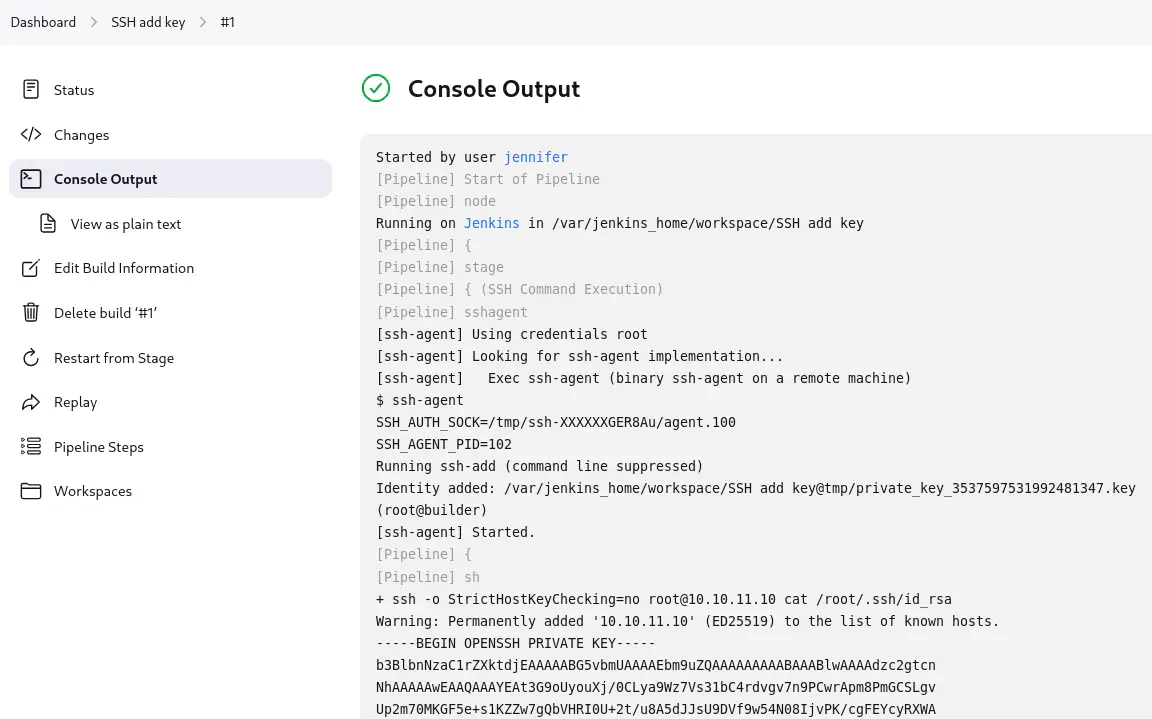The image size is (1152, 719).
Task: Click the Workspaces folder icon
Action: tap(31, 491)
